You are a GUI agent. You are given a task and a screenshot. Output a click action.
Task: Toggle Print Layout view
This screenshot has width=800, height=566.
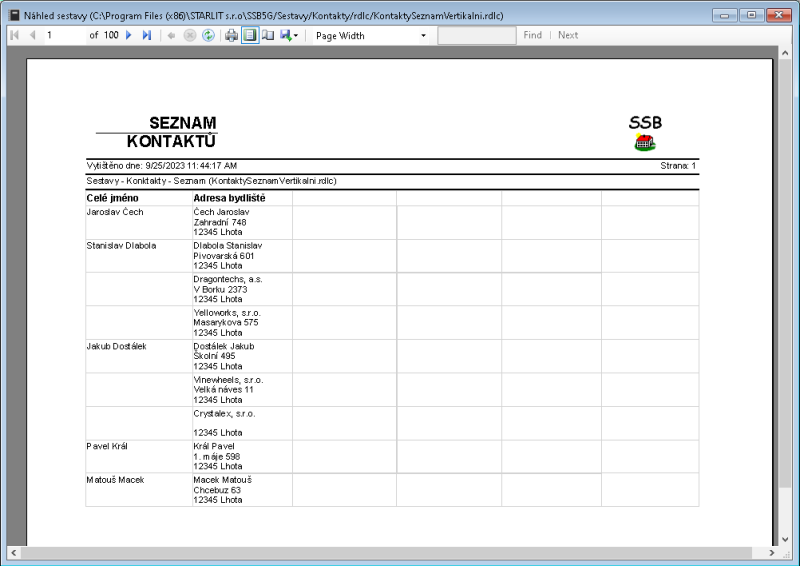(250, 35)
